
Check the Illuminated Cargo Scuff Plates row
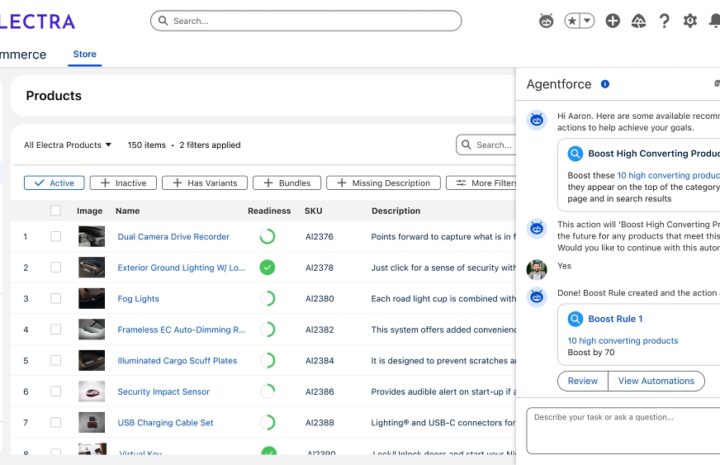pos(56,360)
